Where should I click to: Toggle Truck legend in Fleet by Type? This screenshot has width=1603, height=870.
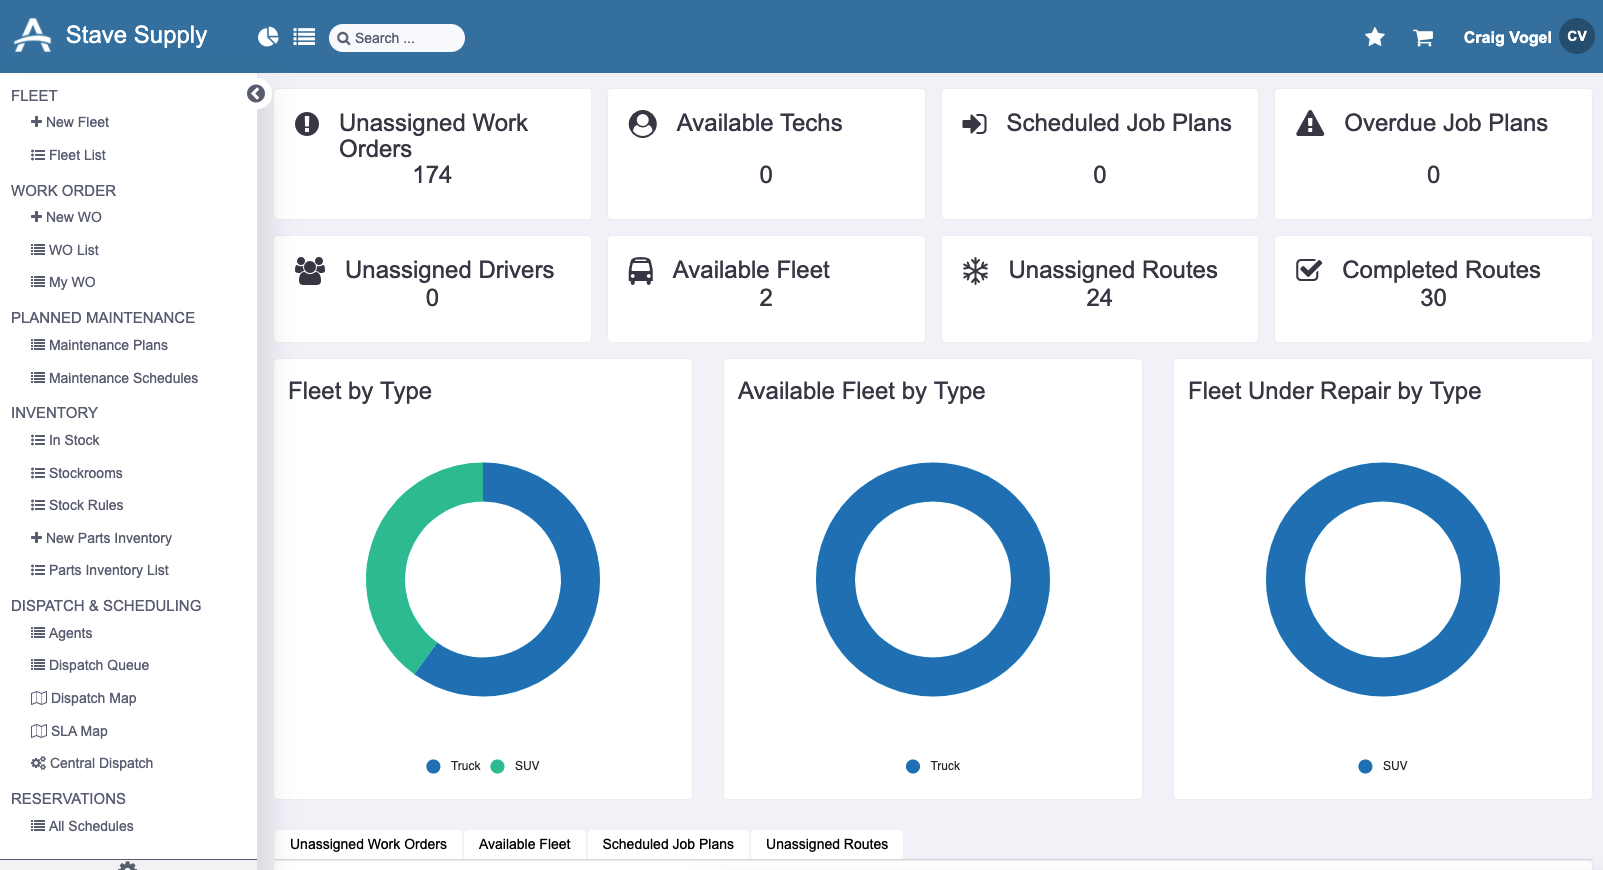click(454, 766)
